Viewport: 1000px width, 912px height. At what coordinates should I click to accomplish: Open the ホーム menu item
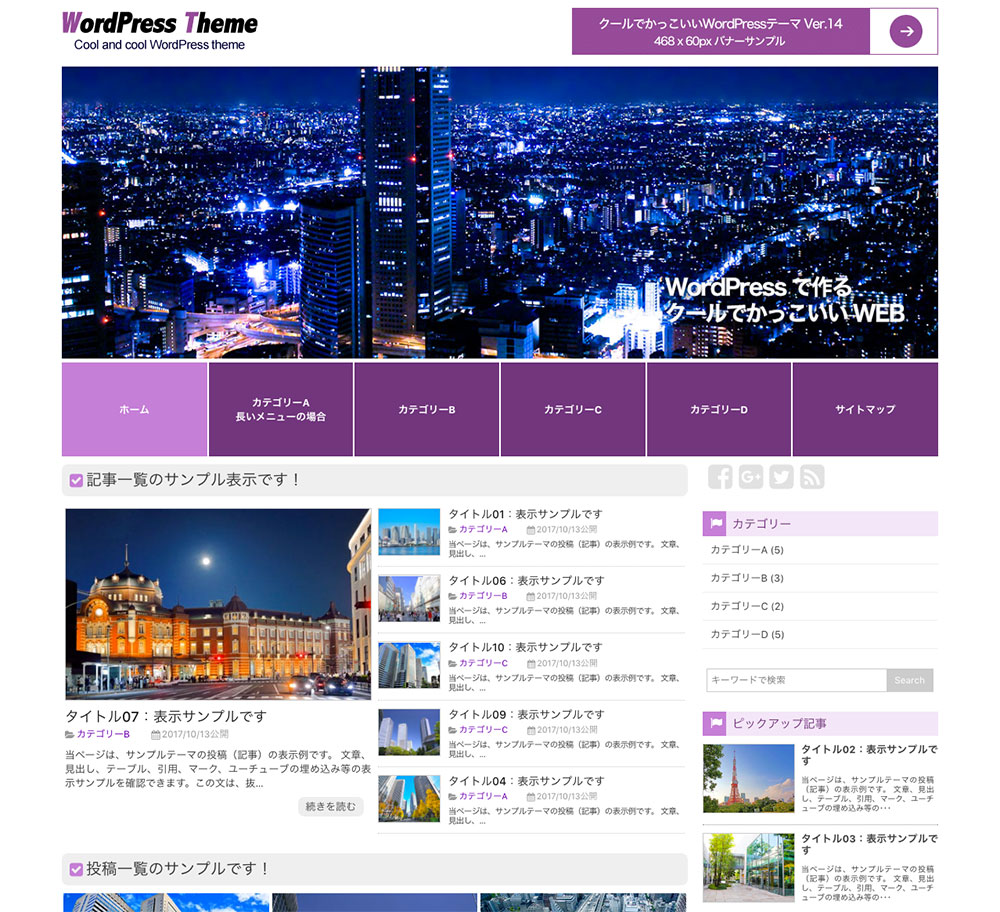click(x=135, y=409)
